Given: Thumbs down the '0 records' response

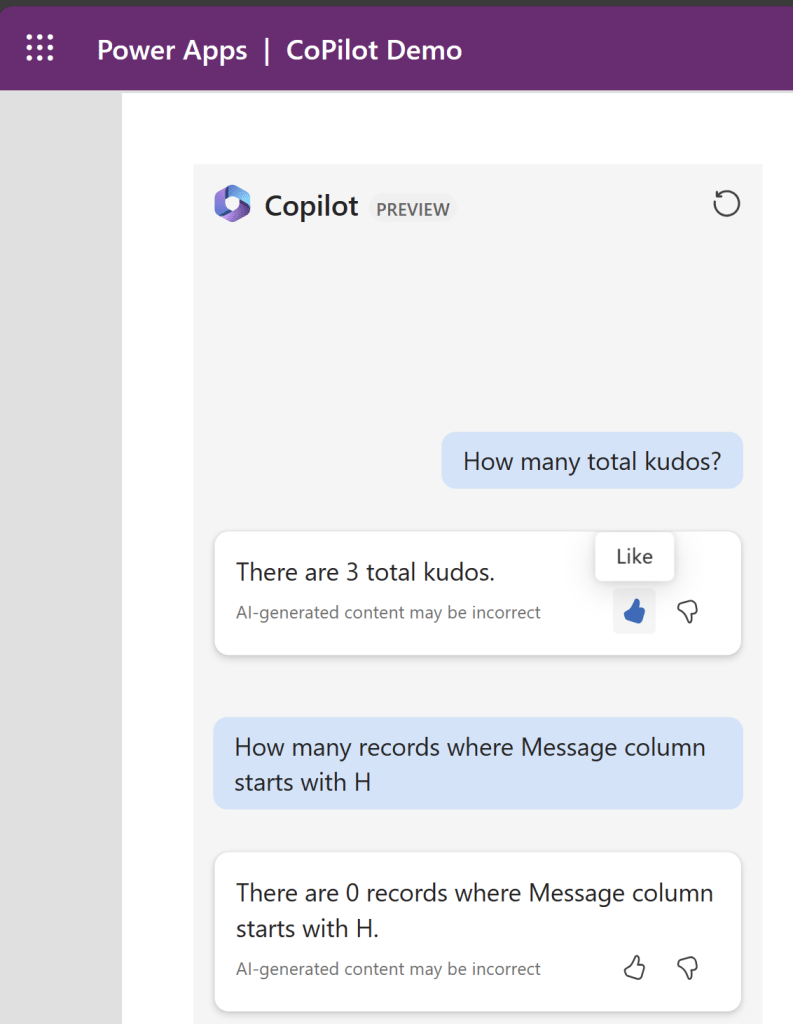Looking at the screenshot, I should coord(687,967).
